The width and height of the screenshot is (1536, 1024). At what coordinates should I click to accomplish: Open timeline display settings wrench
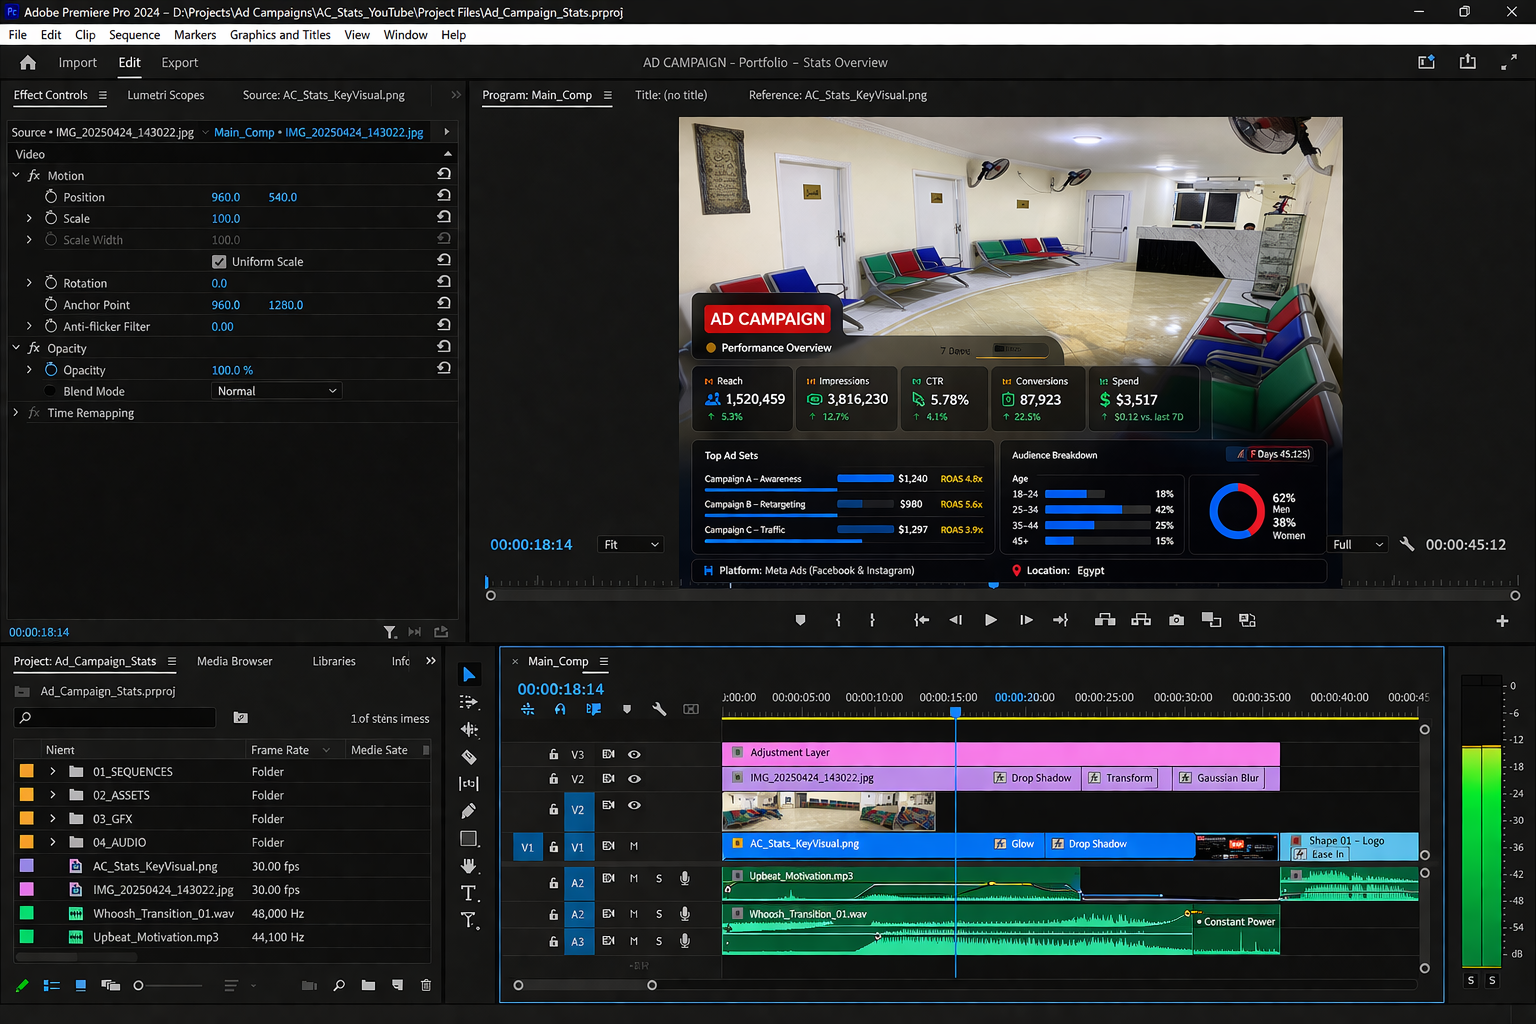tap(659, 709)
